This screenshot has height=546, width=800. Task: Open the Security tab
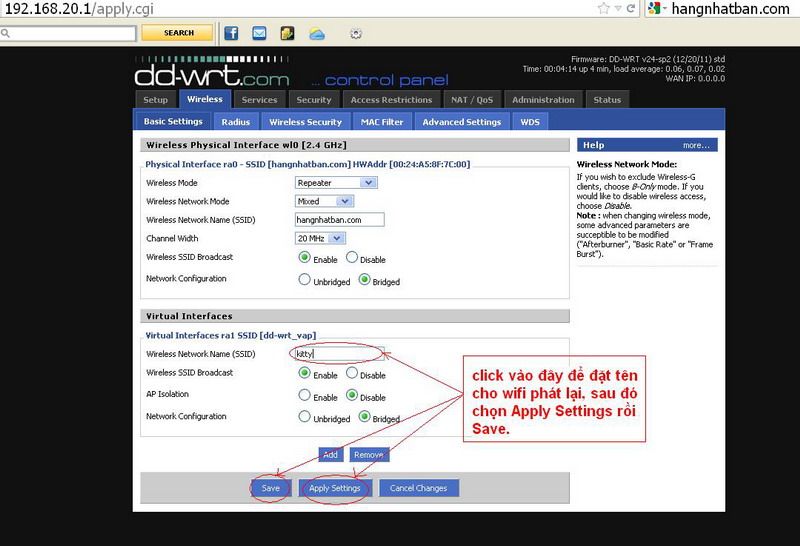coord(314,100)
